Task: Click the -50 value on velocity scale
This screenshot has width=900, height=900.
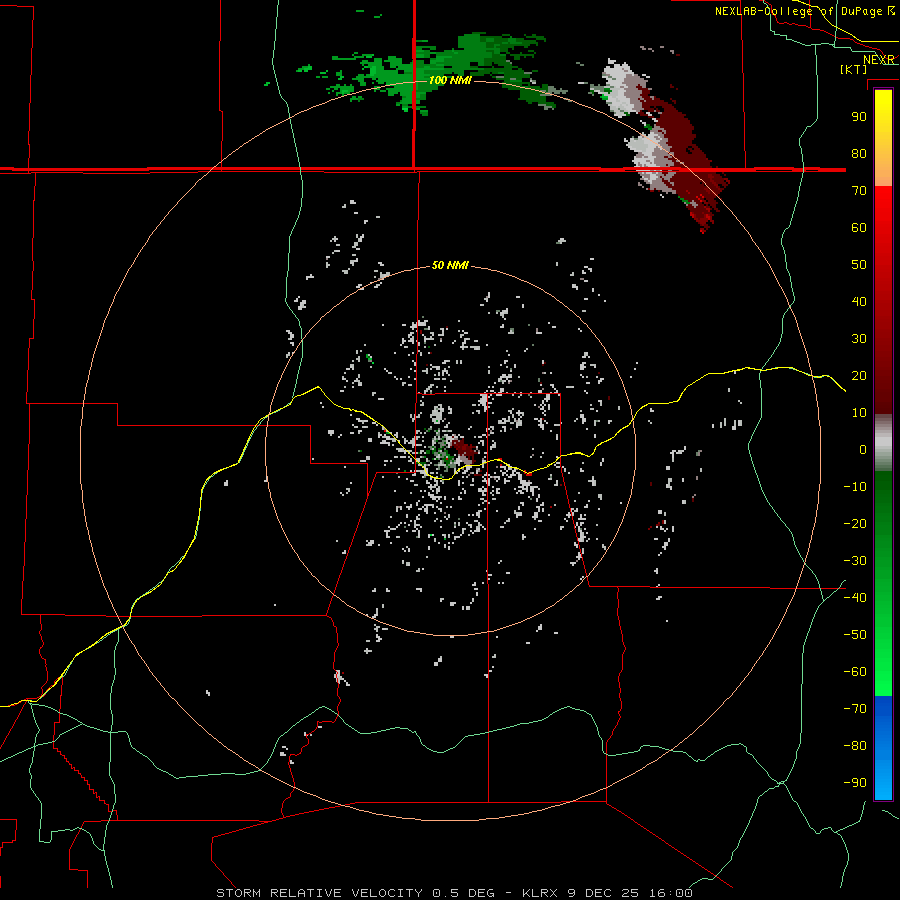Action: 855,635
